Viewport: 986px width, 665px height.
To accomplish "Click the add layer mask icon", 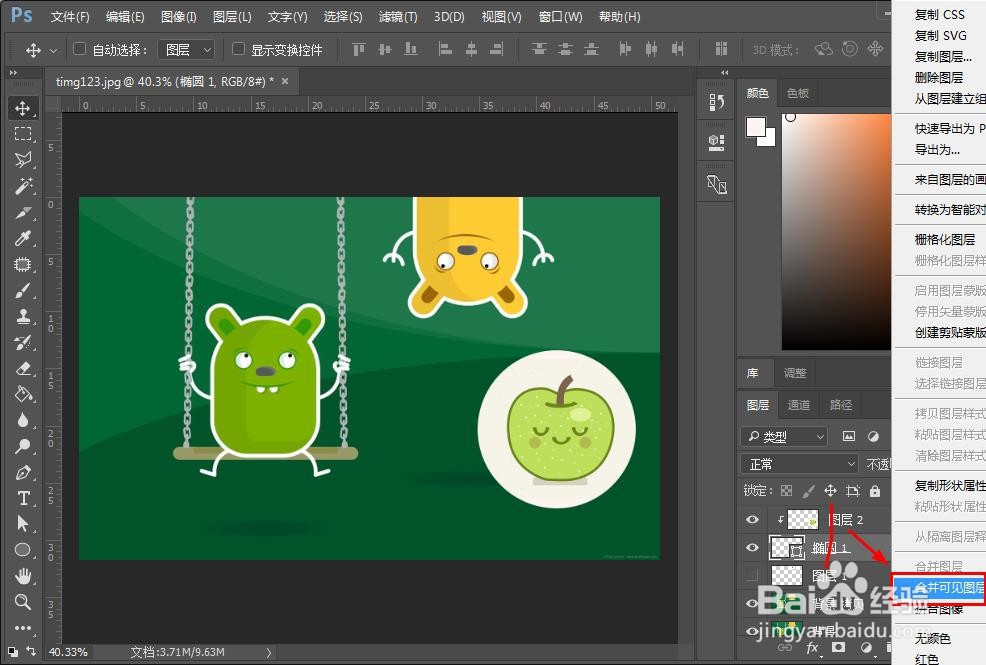I will coord(838,647).
